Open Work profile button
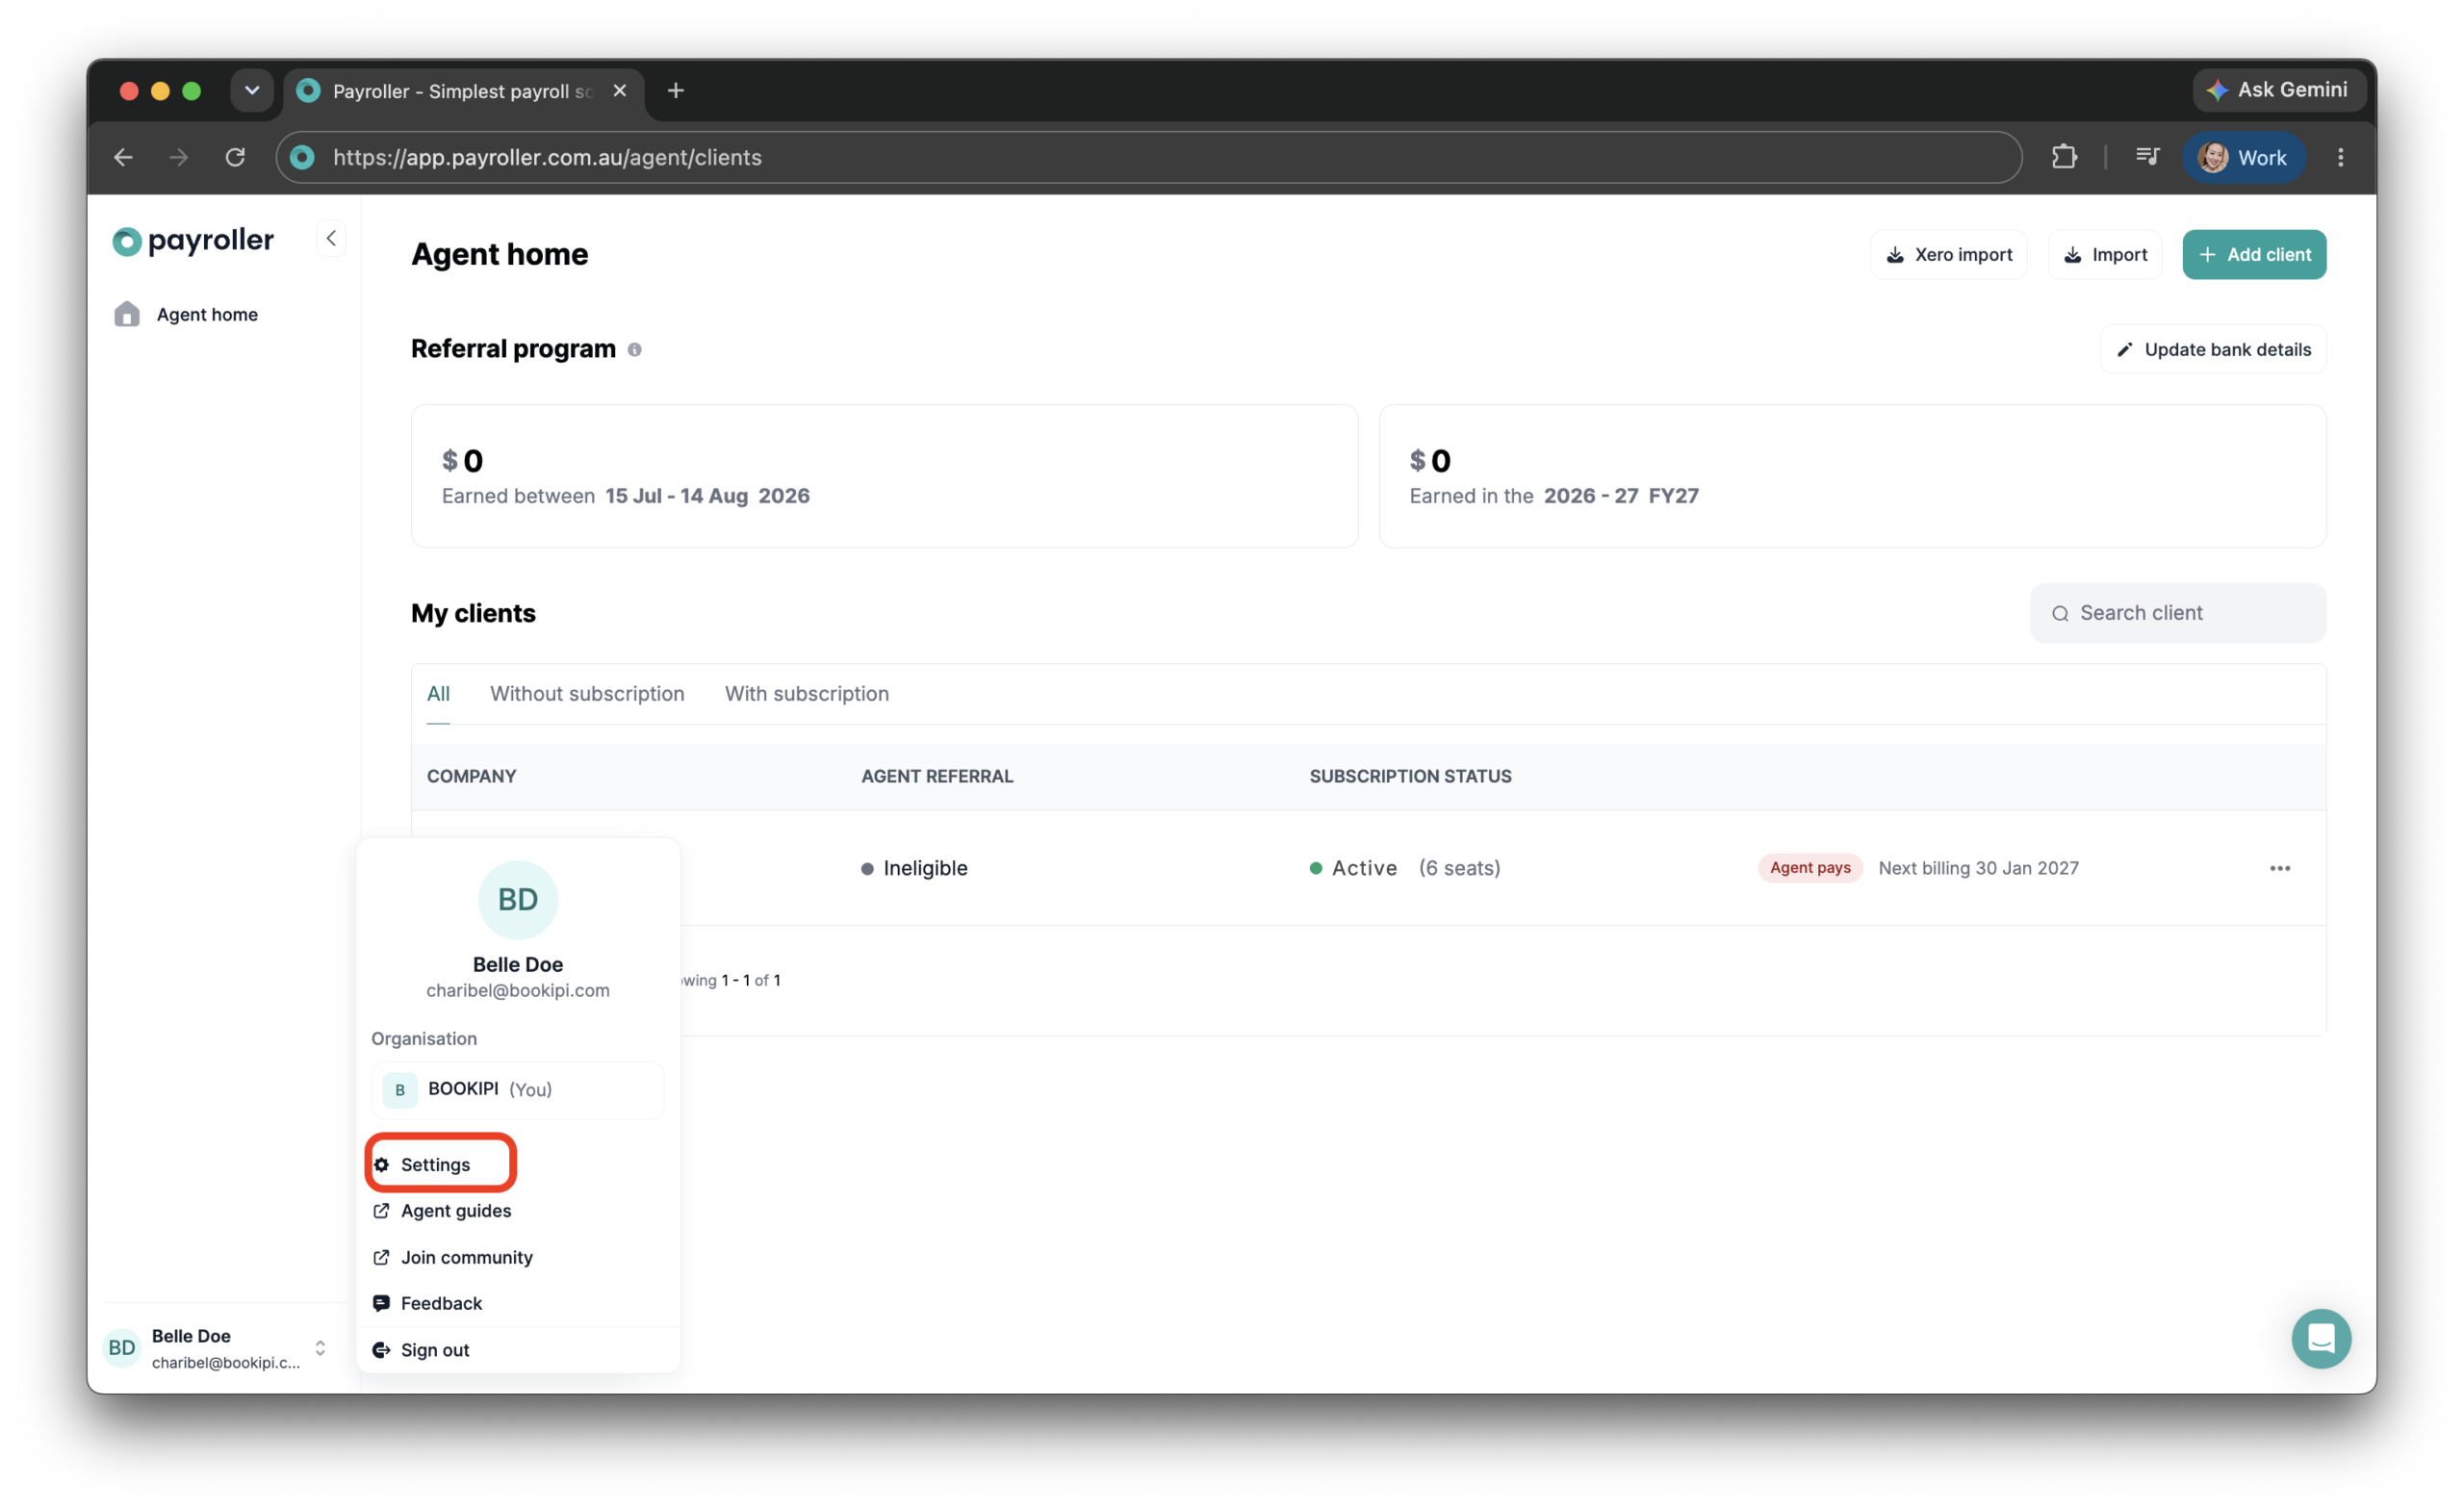 click(x=2243, y=157)
